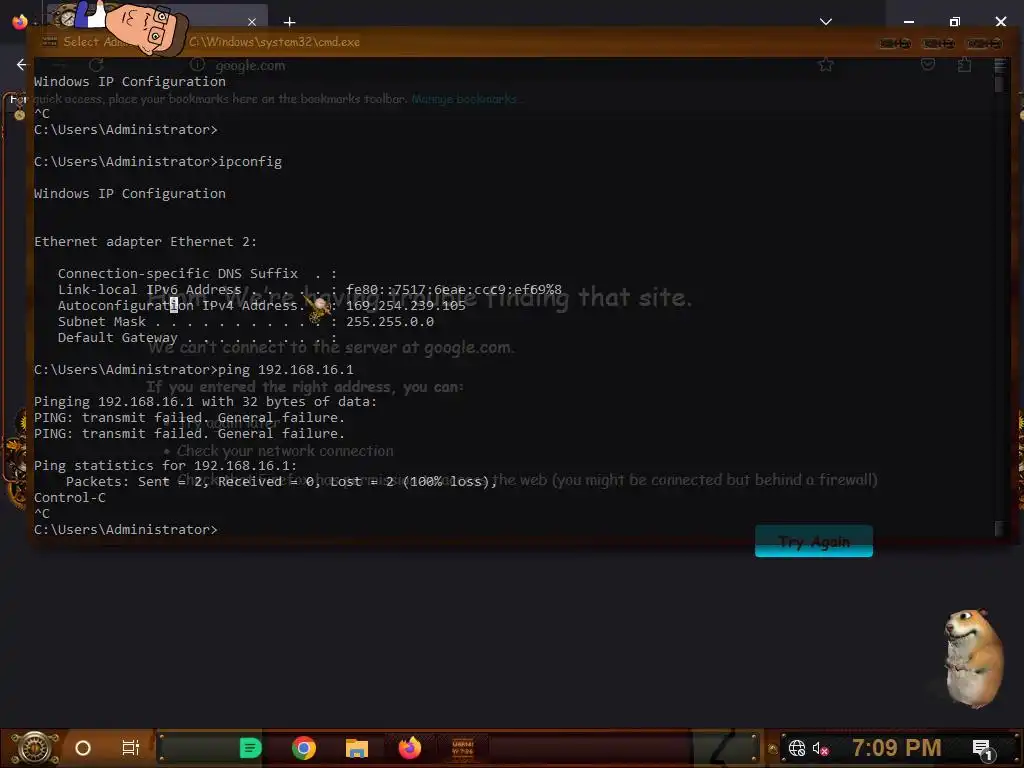Switch to Command Prompt taskbar icon

tap(463, 748)
